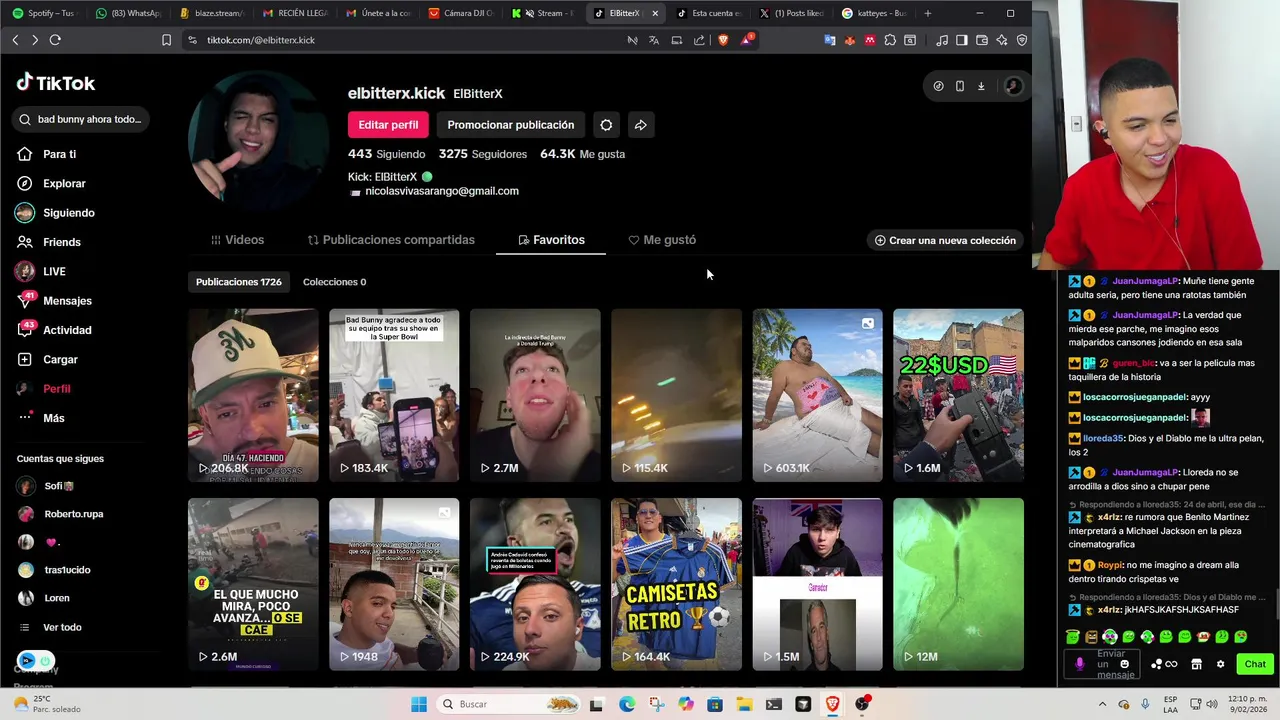Open the Brave playlist music icon
Image resolution: width=1280 pixels, height=720 pixels.
pyautogui.click(x=941, y=40)
